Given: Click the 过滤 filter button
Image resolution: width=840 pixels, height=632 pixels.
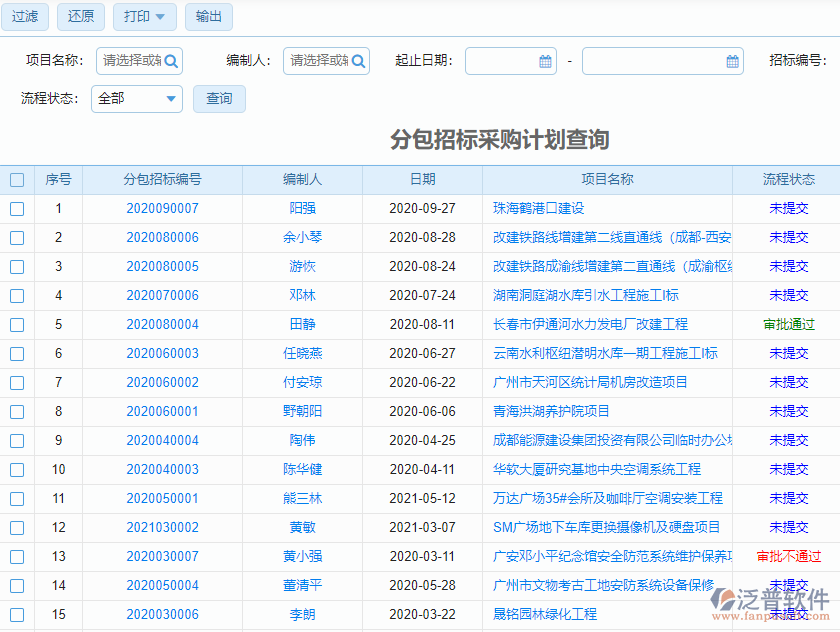Looking at the screenshot, I should tap(24, 17).
